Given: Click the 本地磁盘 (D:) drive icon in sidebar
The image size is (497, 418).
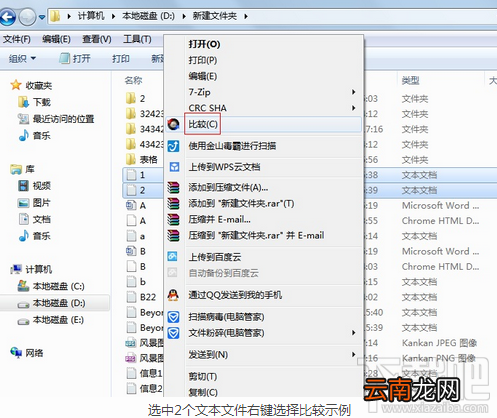Looking at the screenshot, I should coord(23,304).
